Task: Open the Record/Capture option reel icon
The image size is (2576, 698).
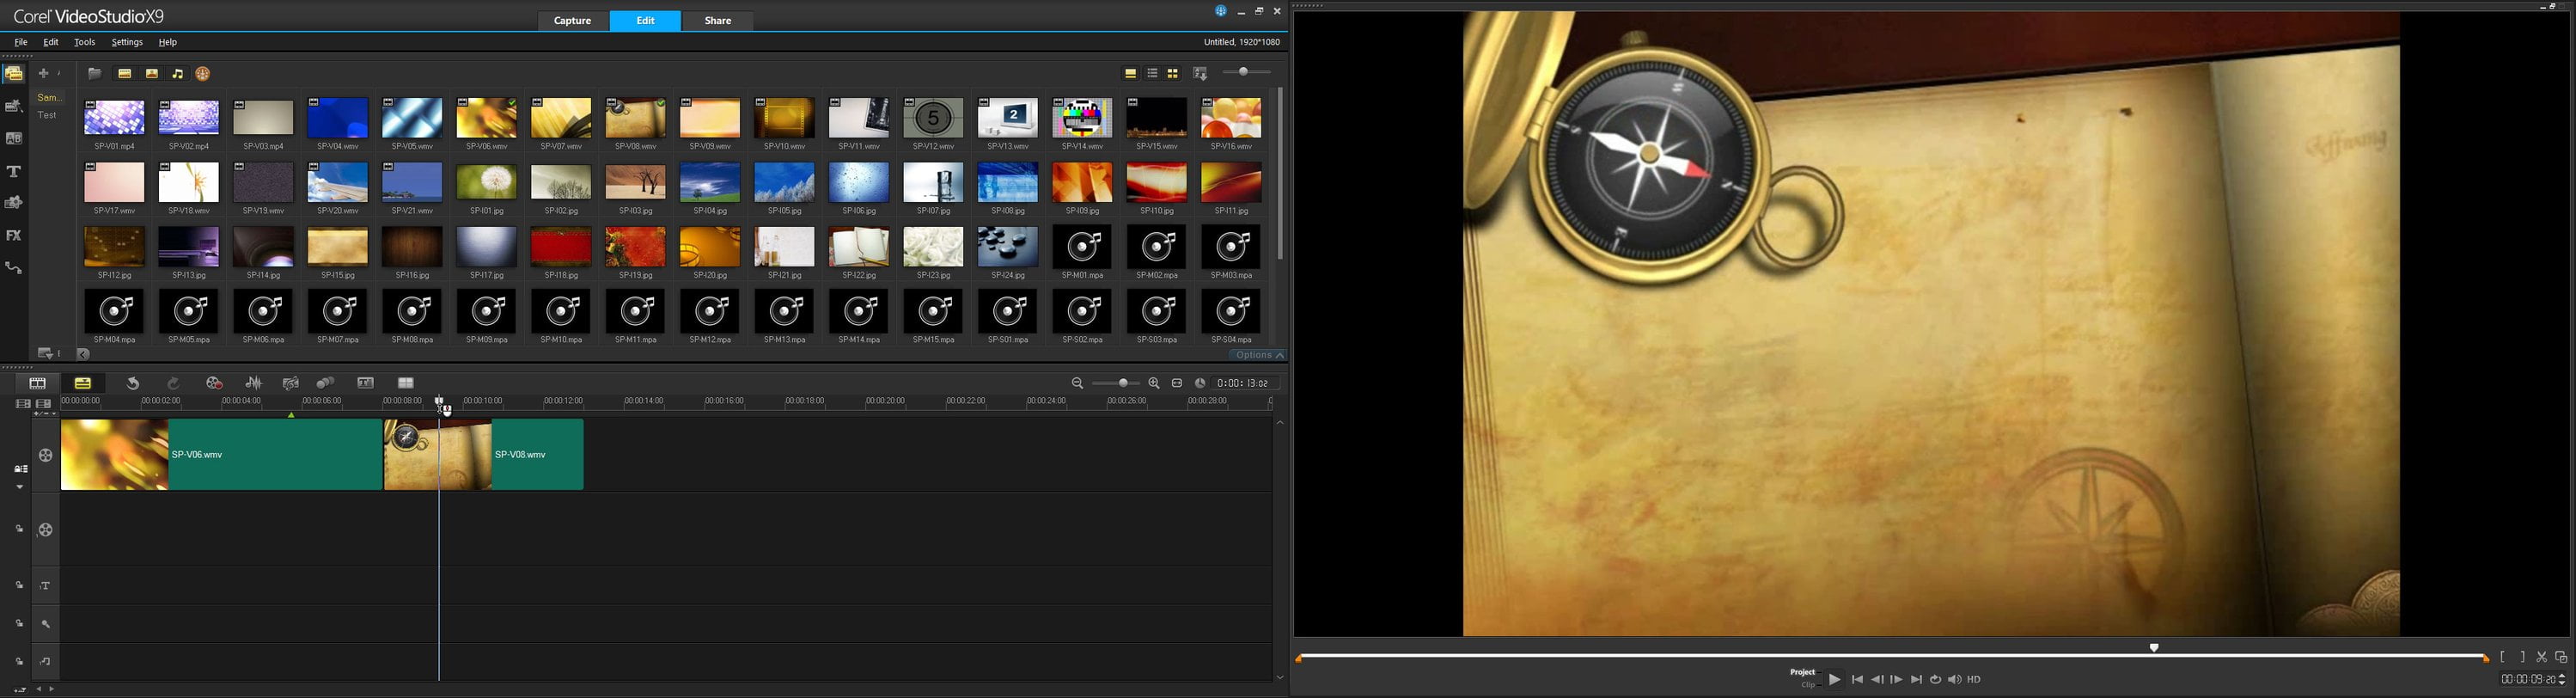Action: [x=214, y=383]
